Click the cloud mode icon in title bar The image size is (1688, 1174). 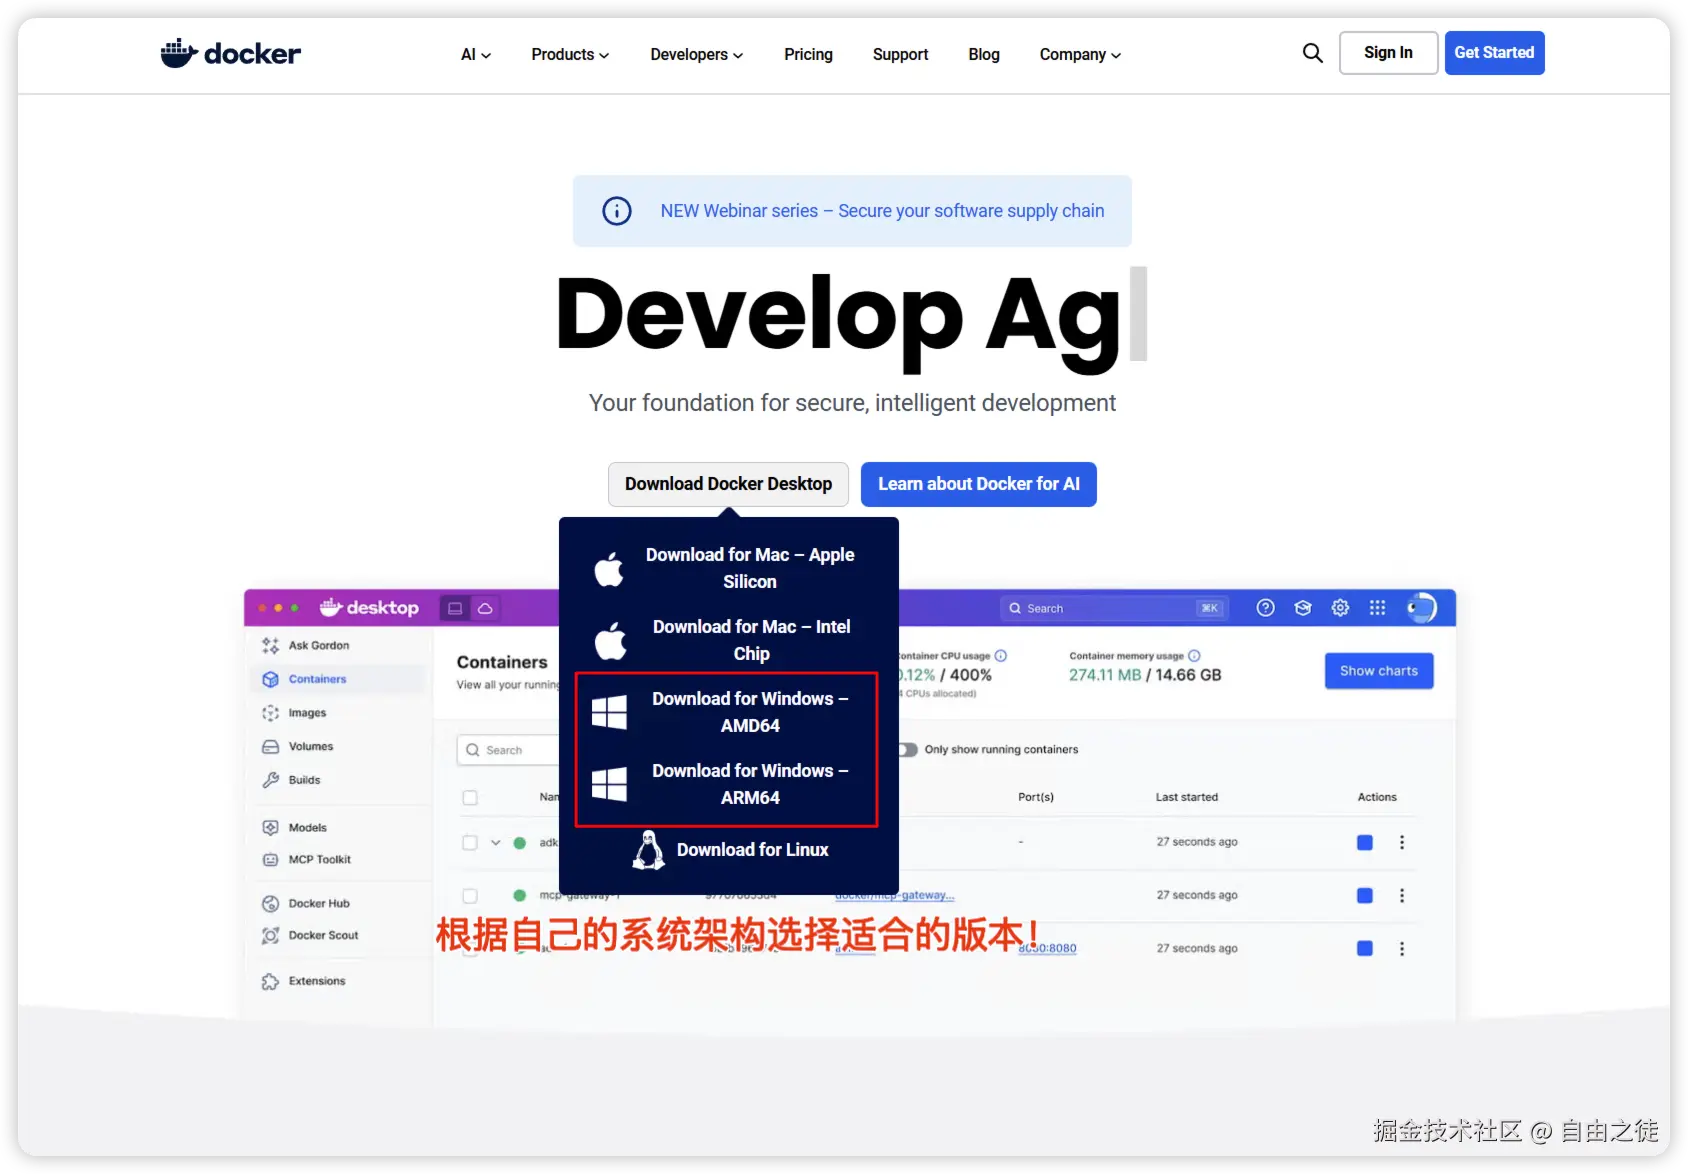click(485, 608)
